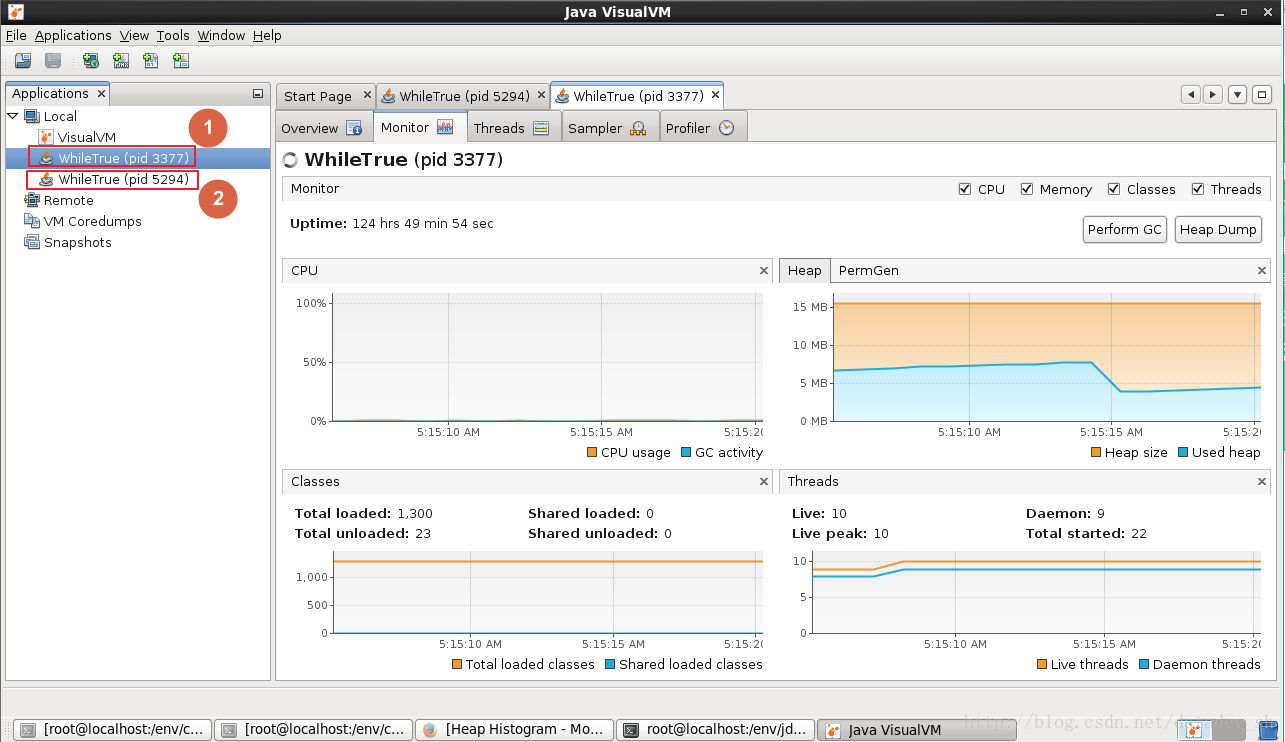Click the Add JMX Connection toolbar icon
This screenshot has width=1285, height=742.
121,60
